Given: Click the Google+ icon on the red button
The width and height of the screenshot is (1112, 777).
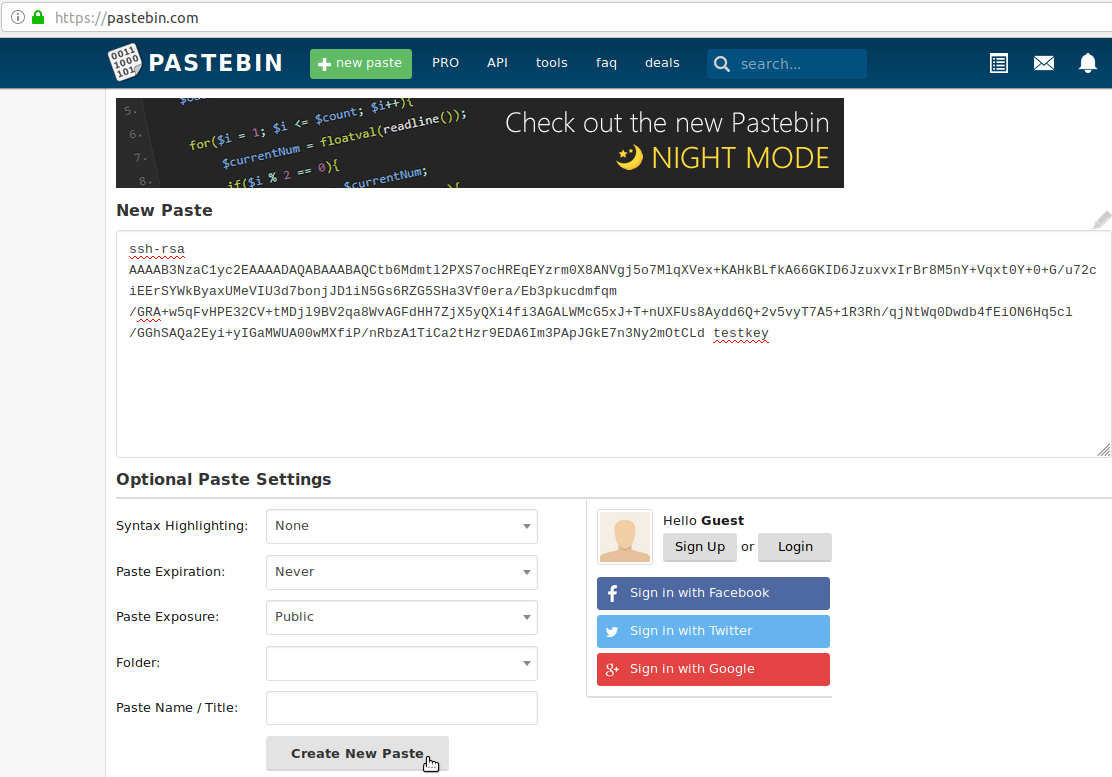Looking at the screenshot, I should 612,668.
